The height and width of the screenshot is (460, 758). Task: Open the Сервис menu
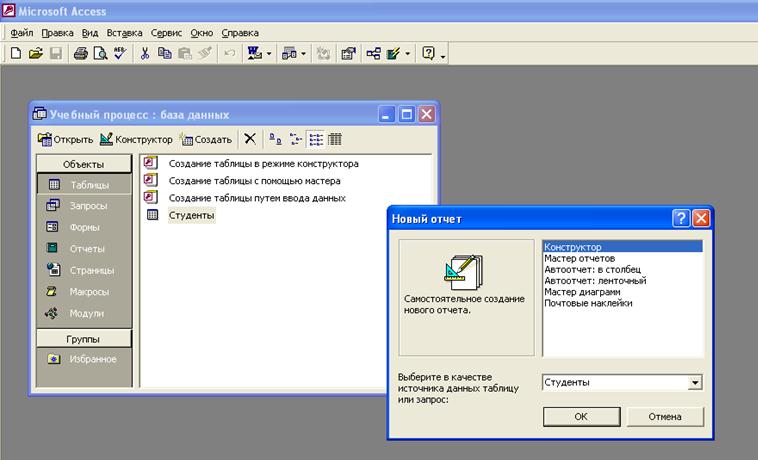point(166,33)
